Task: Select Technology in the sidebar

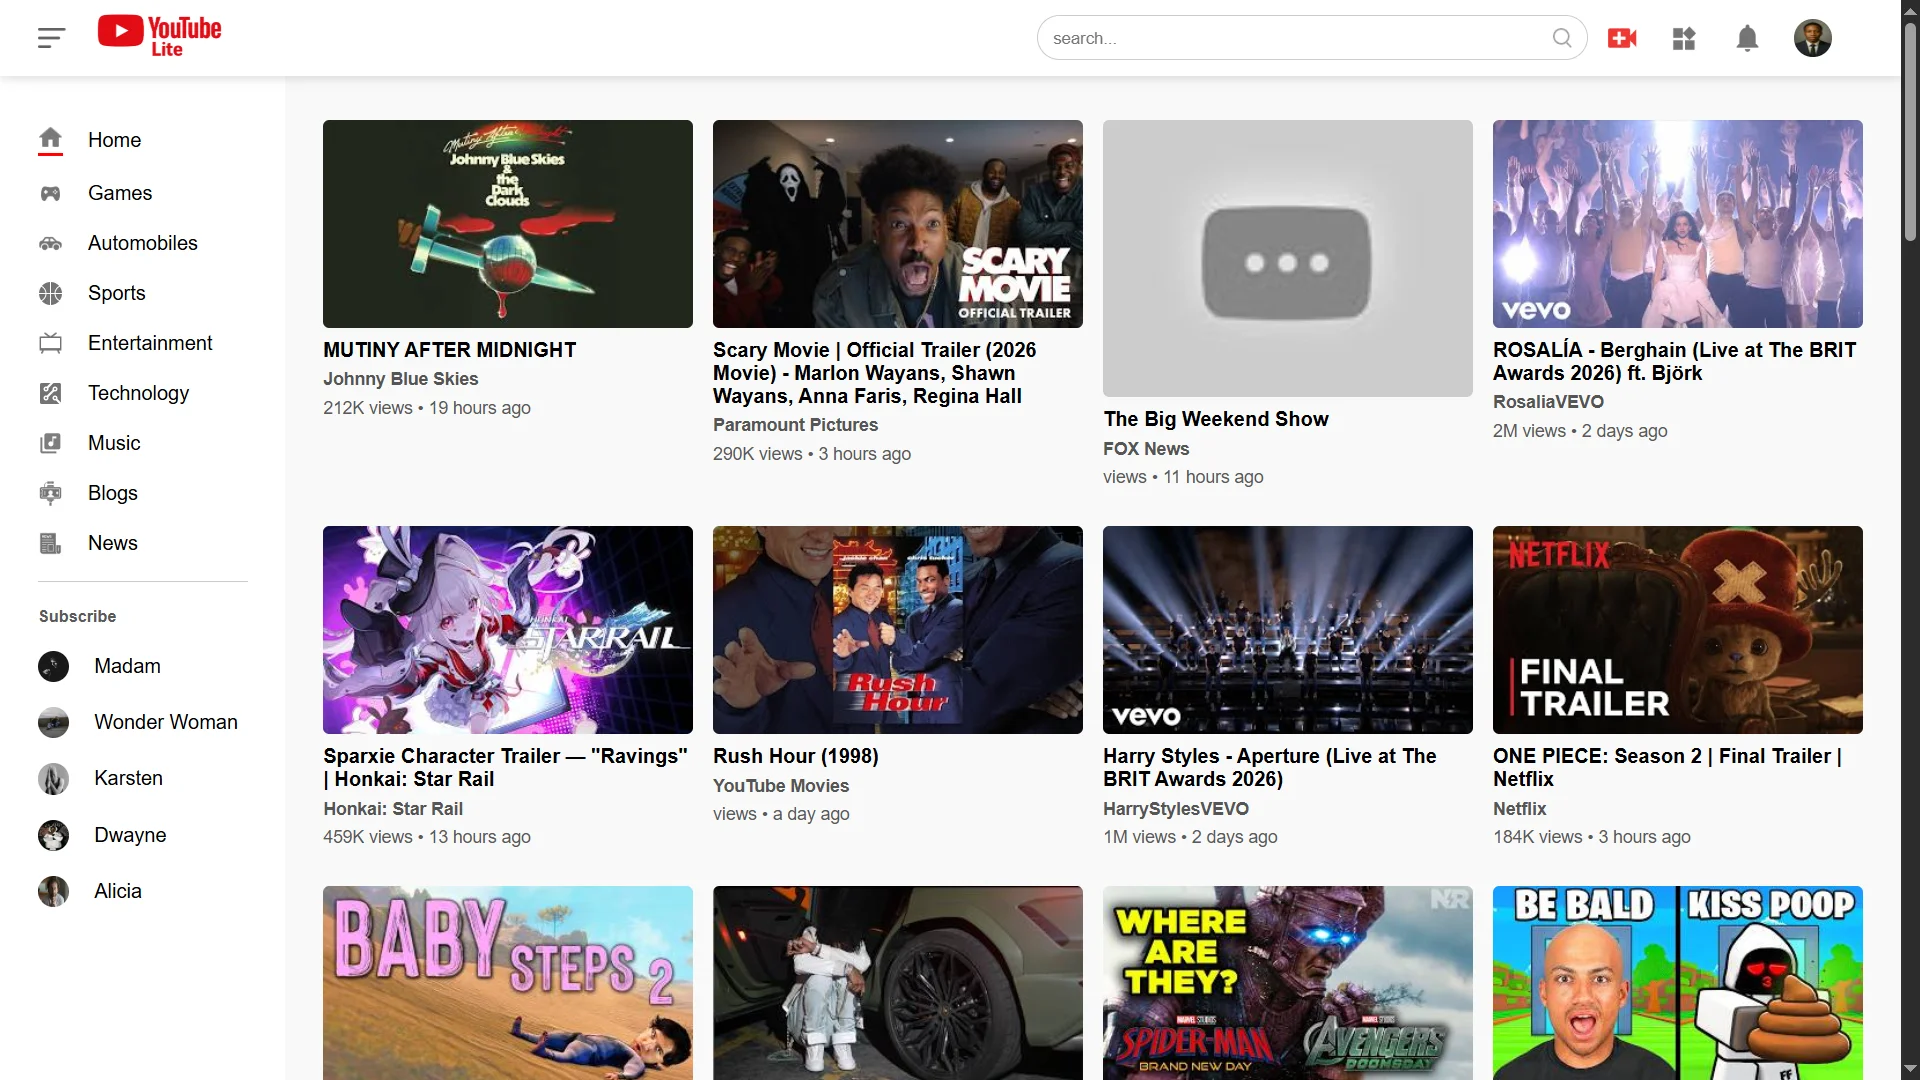Action: click(138, 393)
